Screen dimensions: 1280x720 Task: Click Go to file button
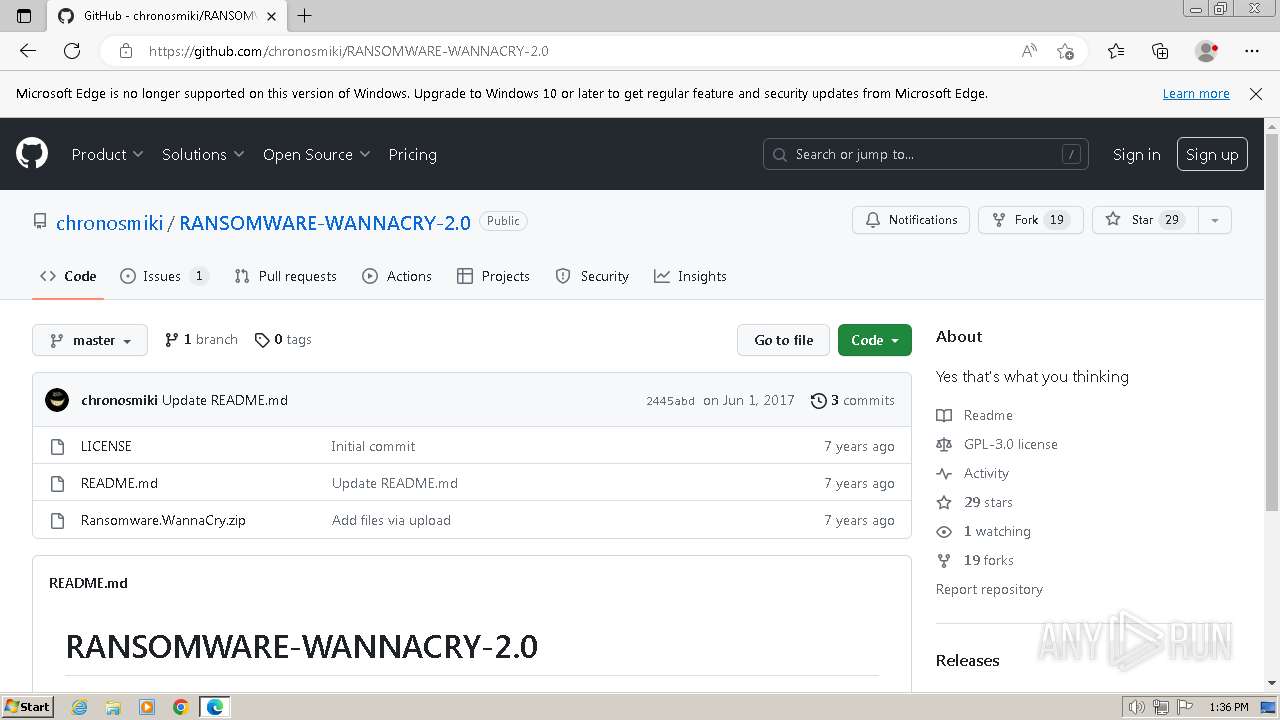(x=784, y=340)
